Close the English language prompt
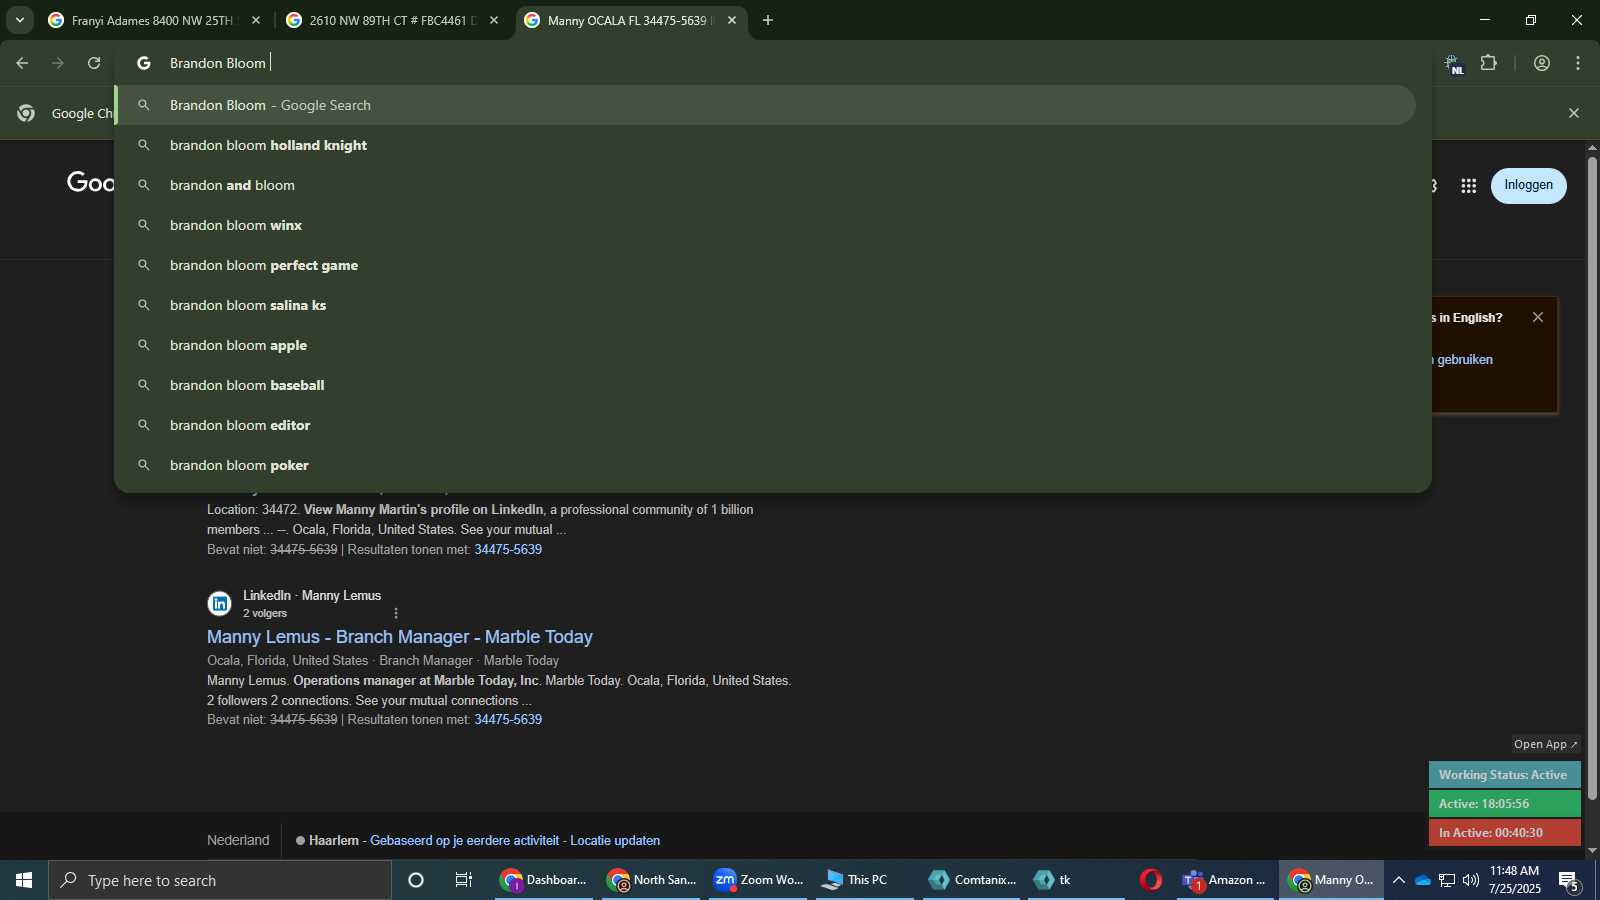1600x900 pixels. coord(1538,317)
